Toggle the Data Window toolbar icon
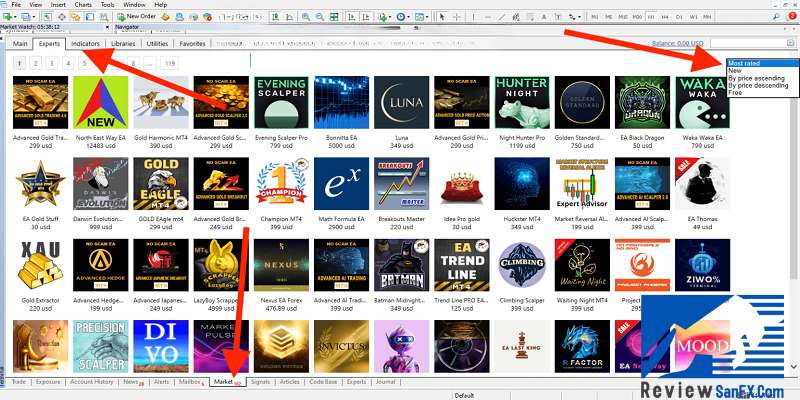This screenshot has height=400, width=800. [61, 16]
